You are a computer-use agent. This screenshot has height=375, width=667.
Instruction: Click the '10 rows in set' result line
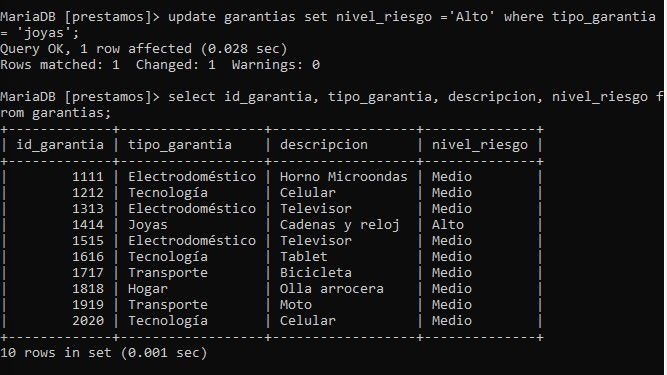tap(104, 353)
